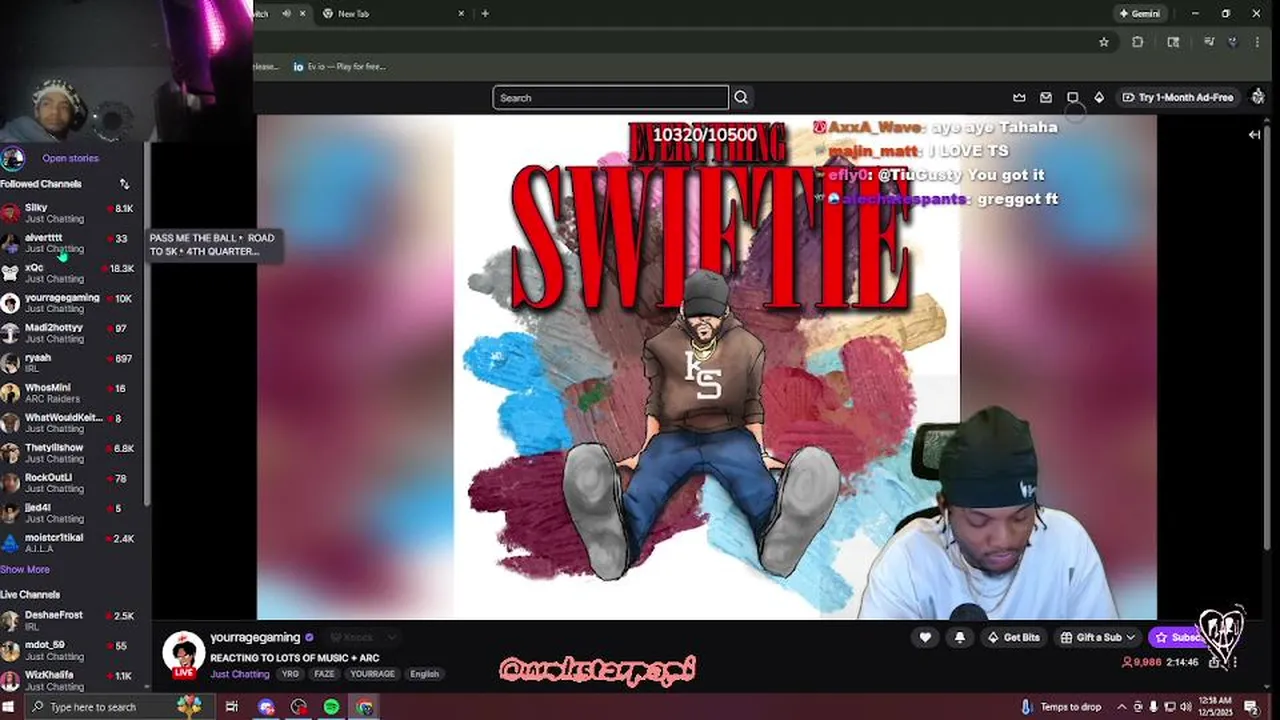Open the Windows notification center icon
1280x720 pixels.
[1251, 707]
